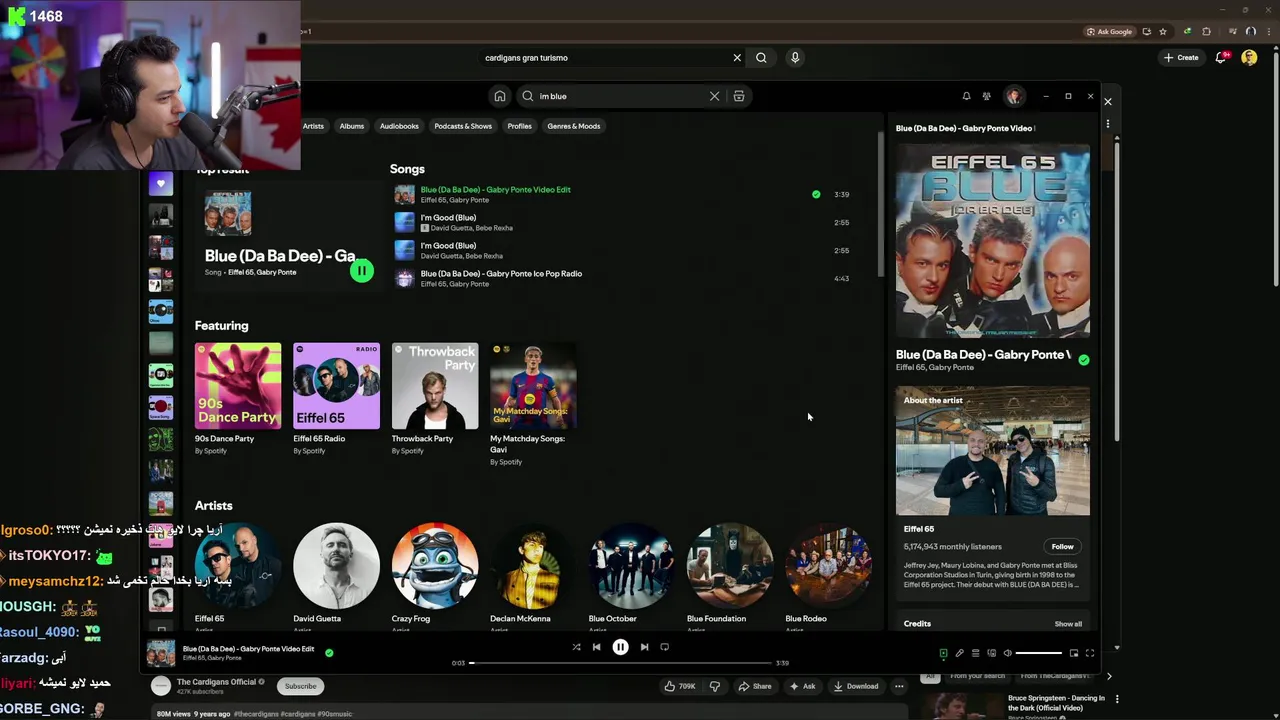Open David Guetta artist card
This screenshot has width=1280, height=720.
click(336, 566)
